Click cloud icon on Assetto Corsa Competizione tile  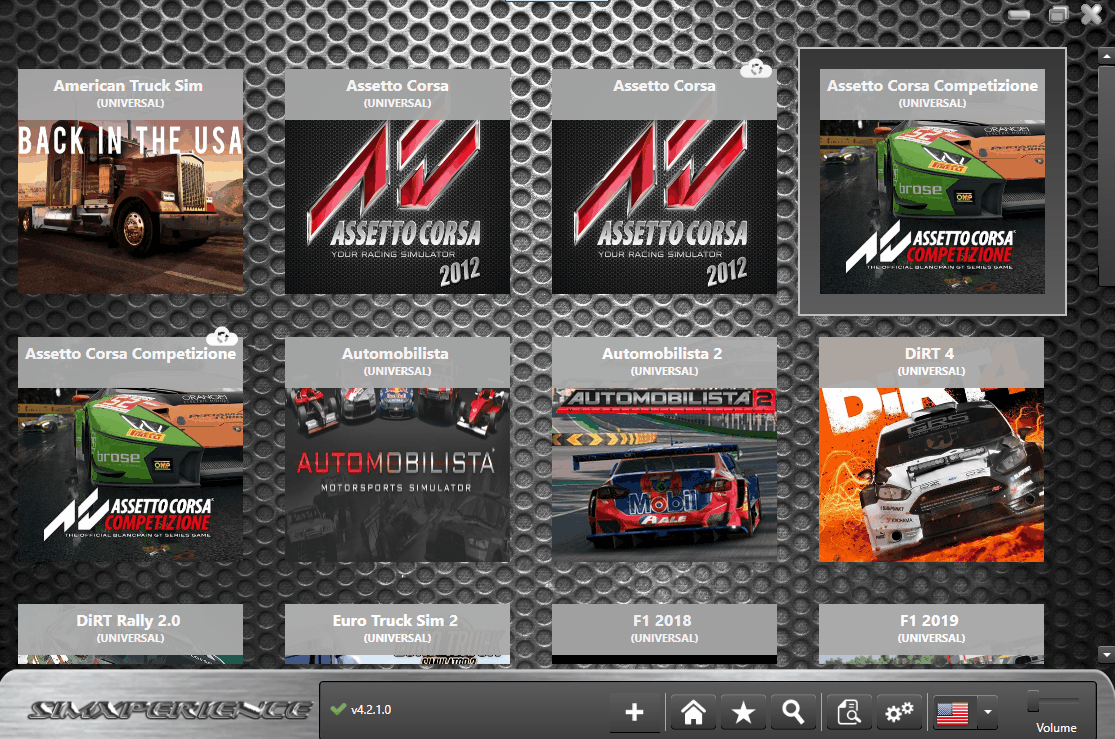coord(221,337)
